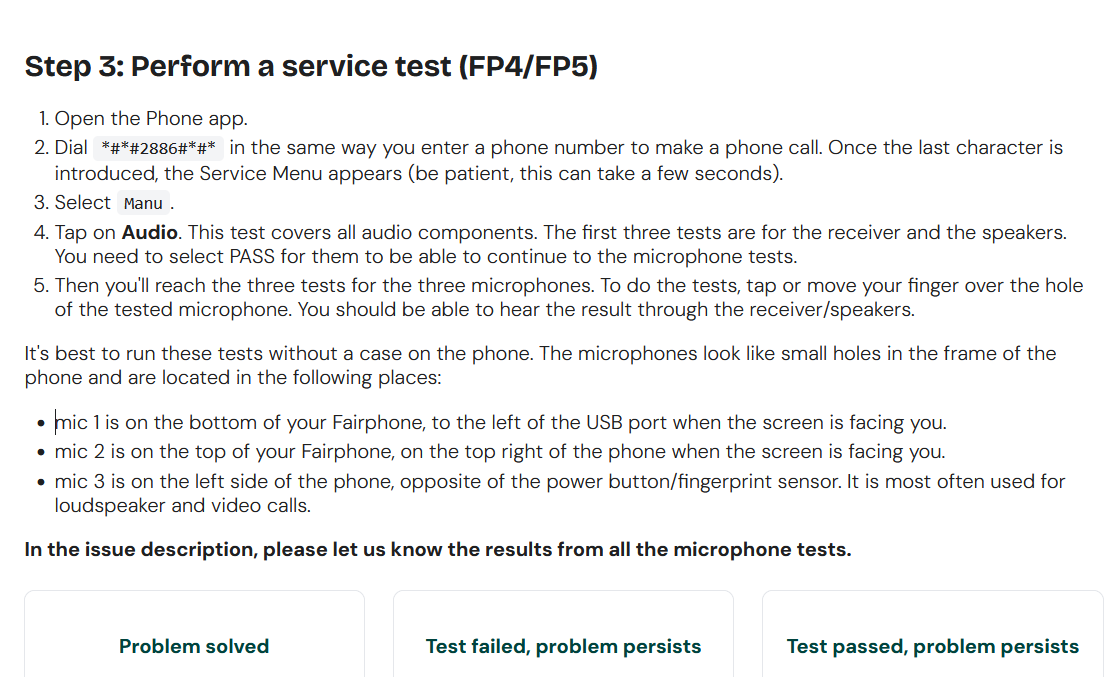This screenshot has width=1114, height=677.
Task: Click the *#*#2886#*#* dial code
Action: coord(160,148)
